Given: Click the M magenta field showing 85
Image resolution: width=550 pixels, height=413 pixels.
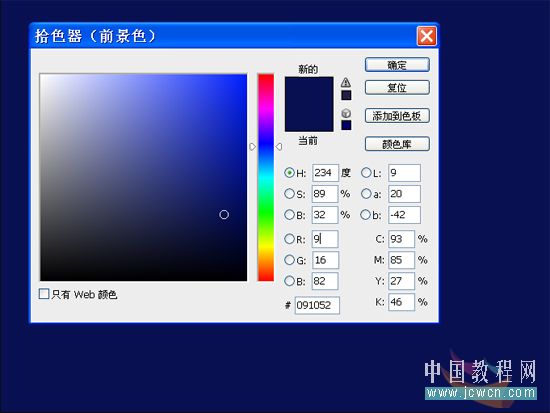Looking at the screenshot, I should point(401,260).
